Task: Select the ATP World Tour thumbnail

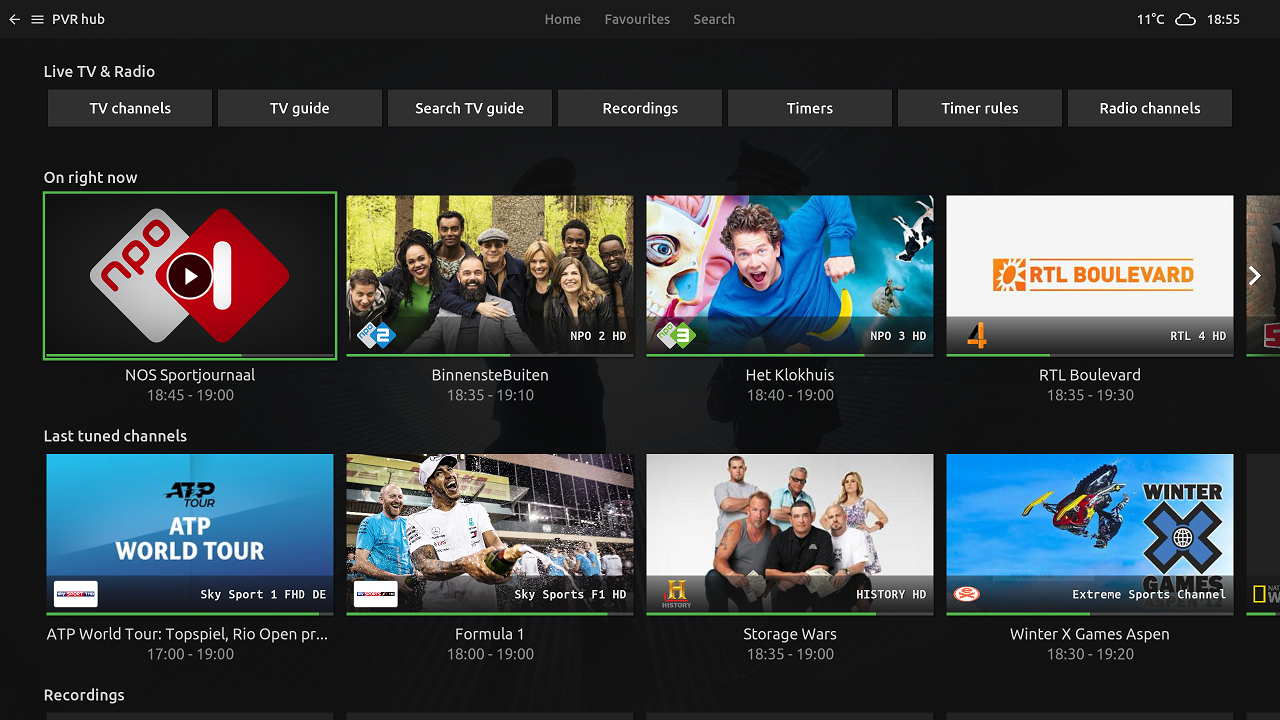Action: click(x=190, y=535)
